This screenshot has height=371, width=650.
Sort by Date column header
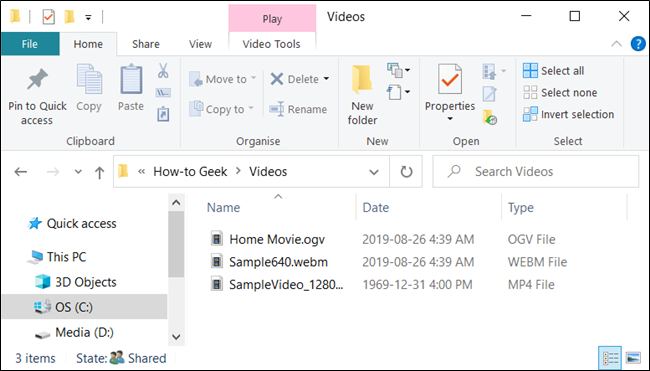(x=376, y=207)
